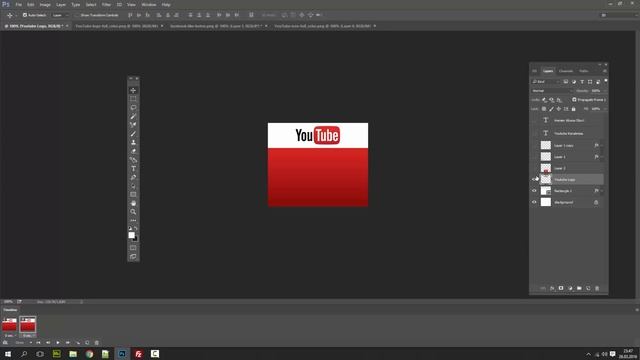Show the Layer 2 layer
The height and width of the screenshot is (360, 640).
click(534, 168)
